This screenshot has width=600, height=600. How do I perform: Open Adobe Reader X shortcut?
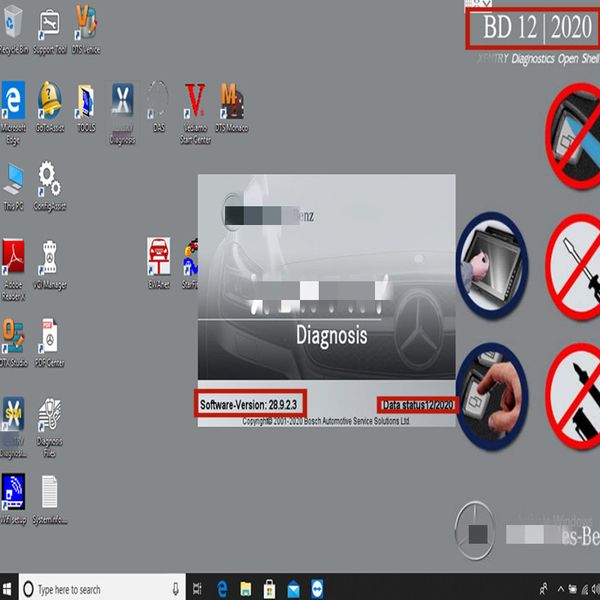13,270
